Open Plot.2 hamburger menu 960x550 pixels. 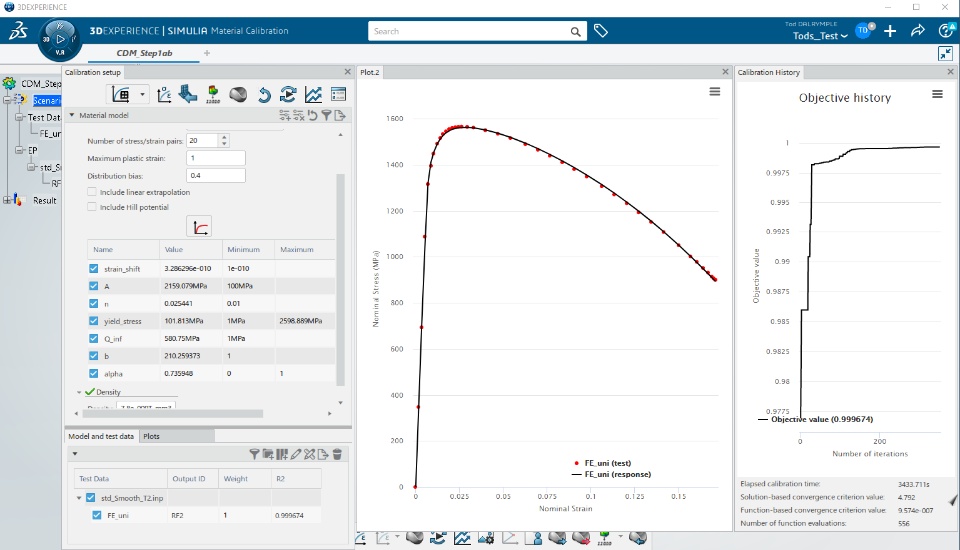pos(714,92)
